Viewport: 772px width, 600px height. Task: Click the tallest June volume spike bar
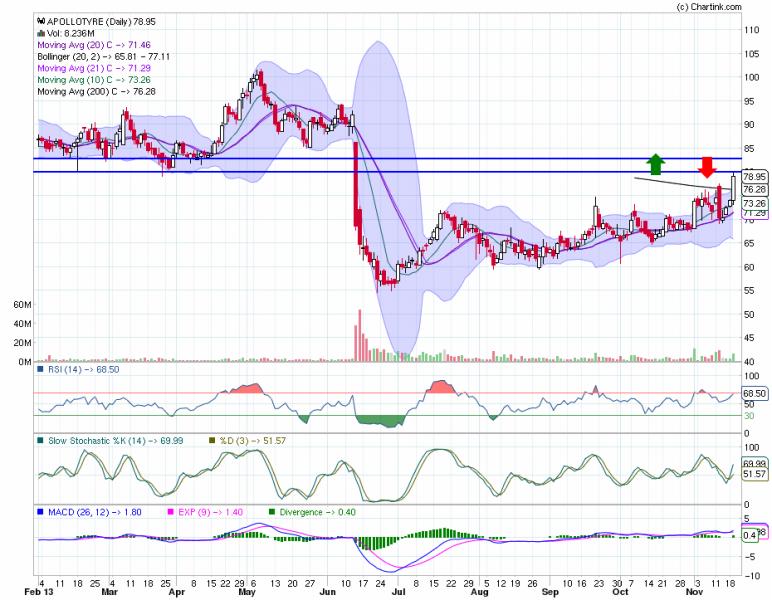coord(359,336)
